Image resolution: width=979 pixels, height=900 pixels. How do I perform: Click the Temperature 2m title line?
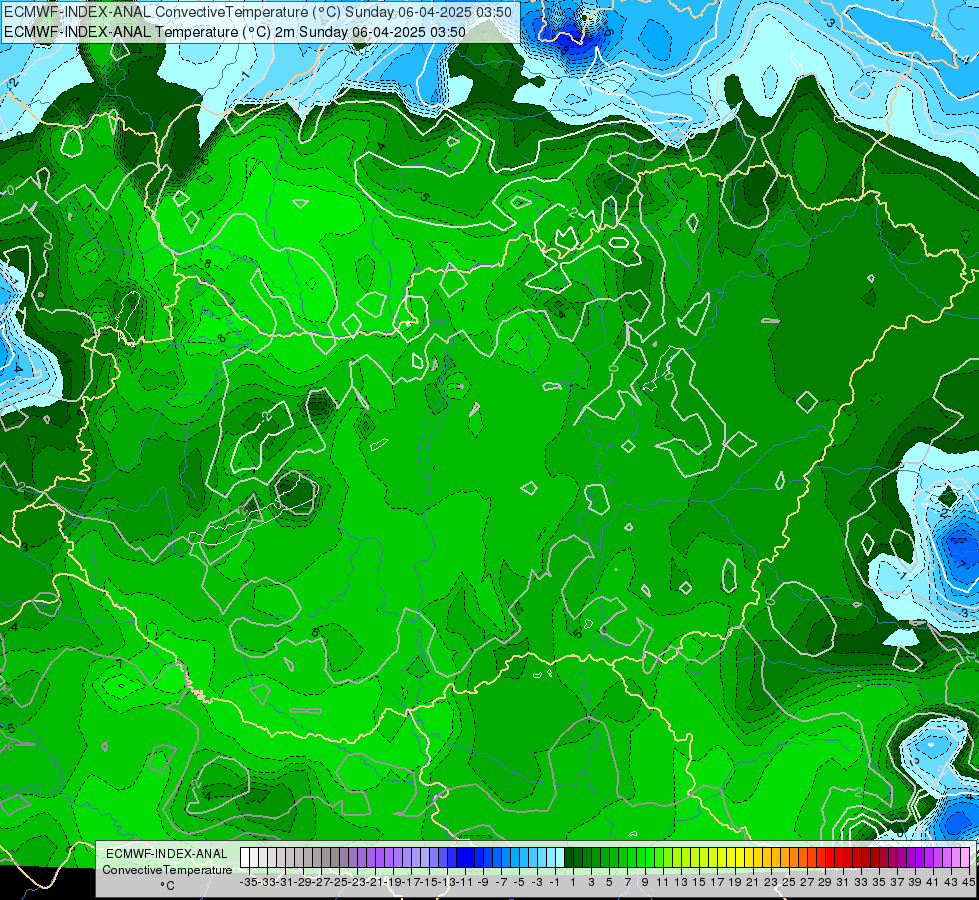click(235, 32)
